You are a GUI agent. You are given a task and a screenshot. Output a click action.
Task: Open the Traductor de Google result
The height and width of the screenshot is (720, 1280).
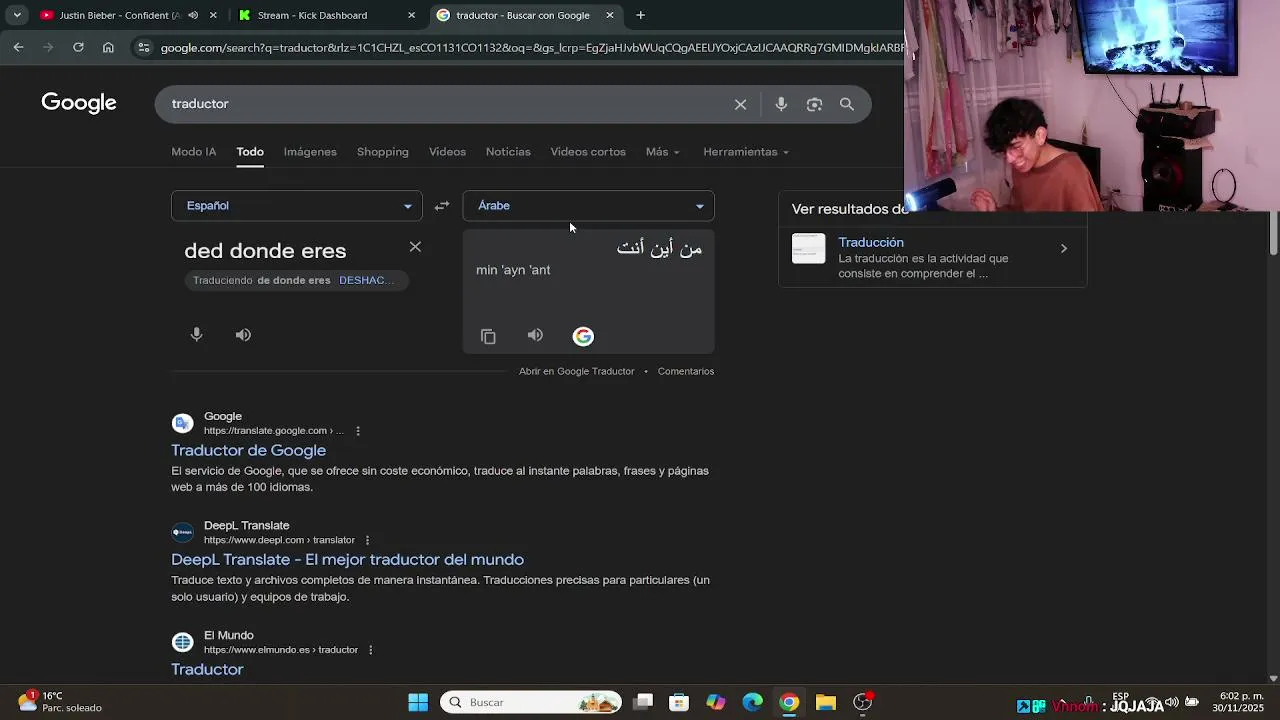click(248, 450)
